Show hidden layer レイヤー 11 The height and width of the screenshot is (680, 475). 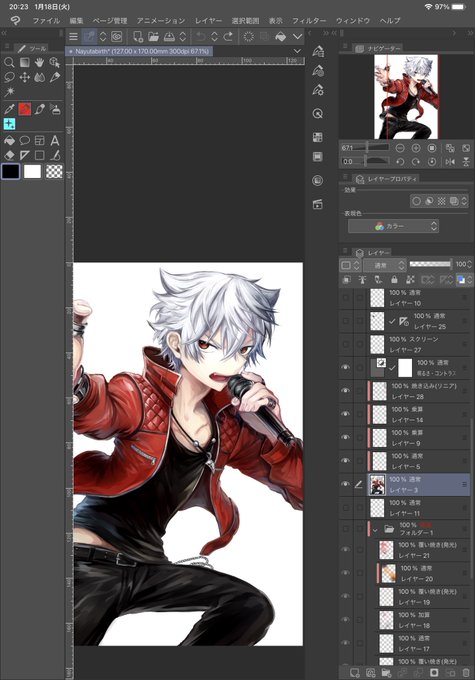tap(346, 508)
